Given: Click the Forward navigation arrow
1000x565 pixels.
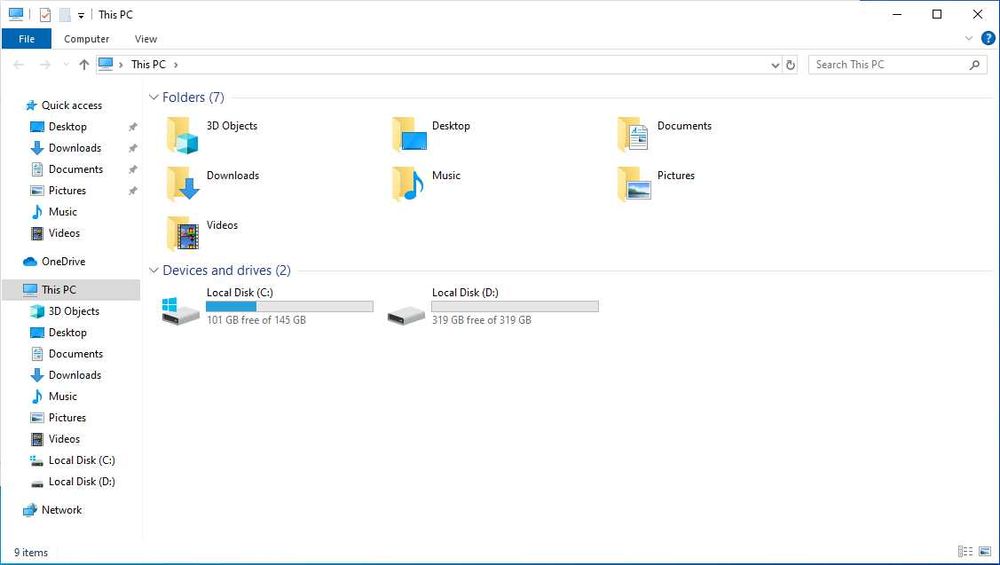Looking at the screenshot, I should coord(45,64).
